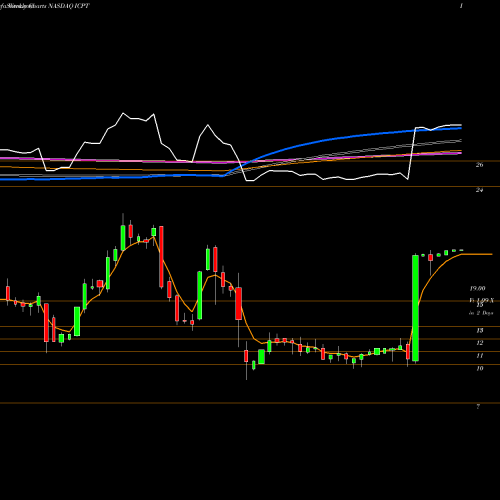Click the price axis label '12'
500x500 pixels.
(x=480, y=343)
